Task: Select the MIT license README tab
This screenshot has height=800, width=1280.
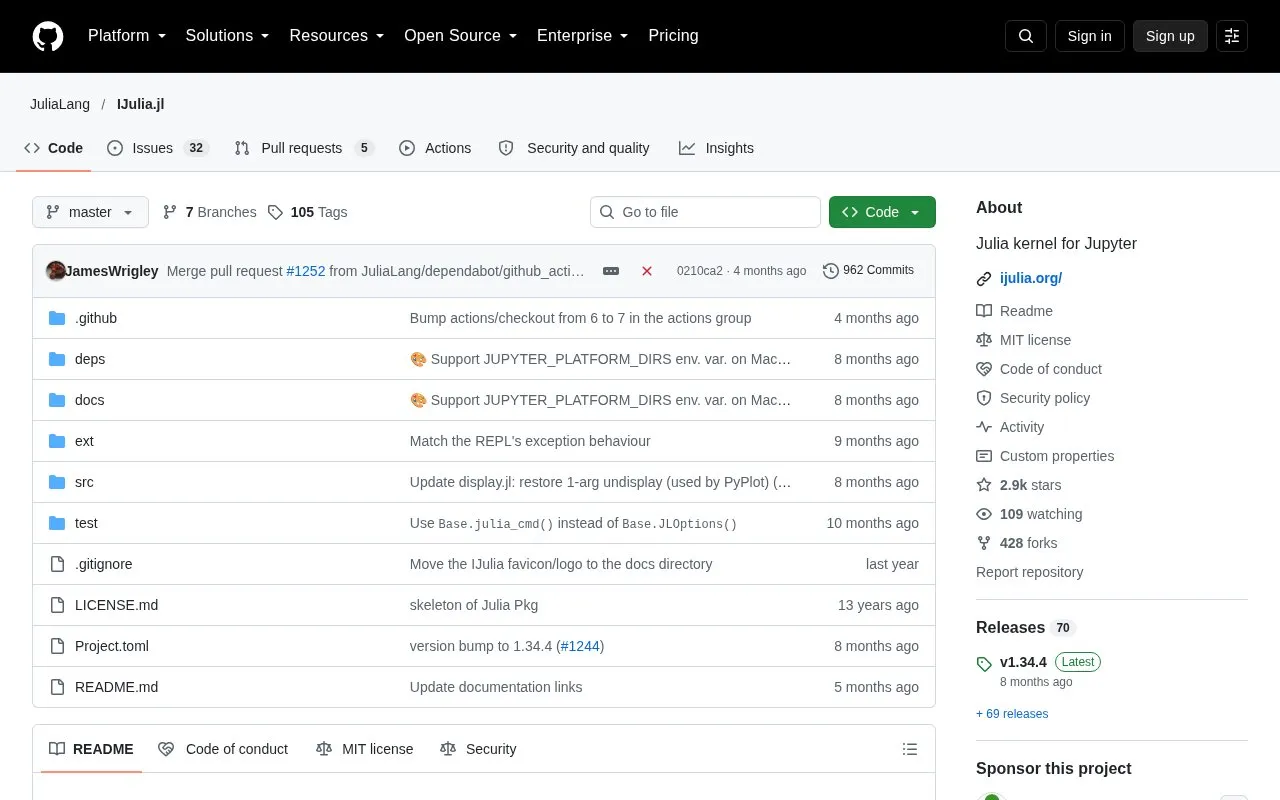Action: coord(364,749)
